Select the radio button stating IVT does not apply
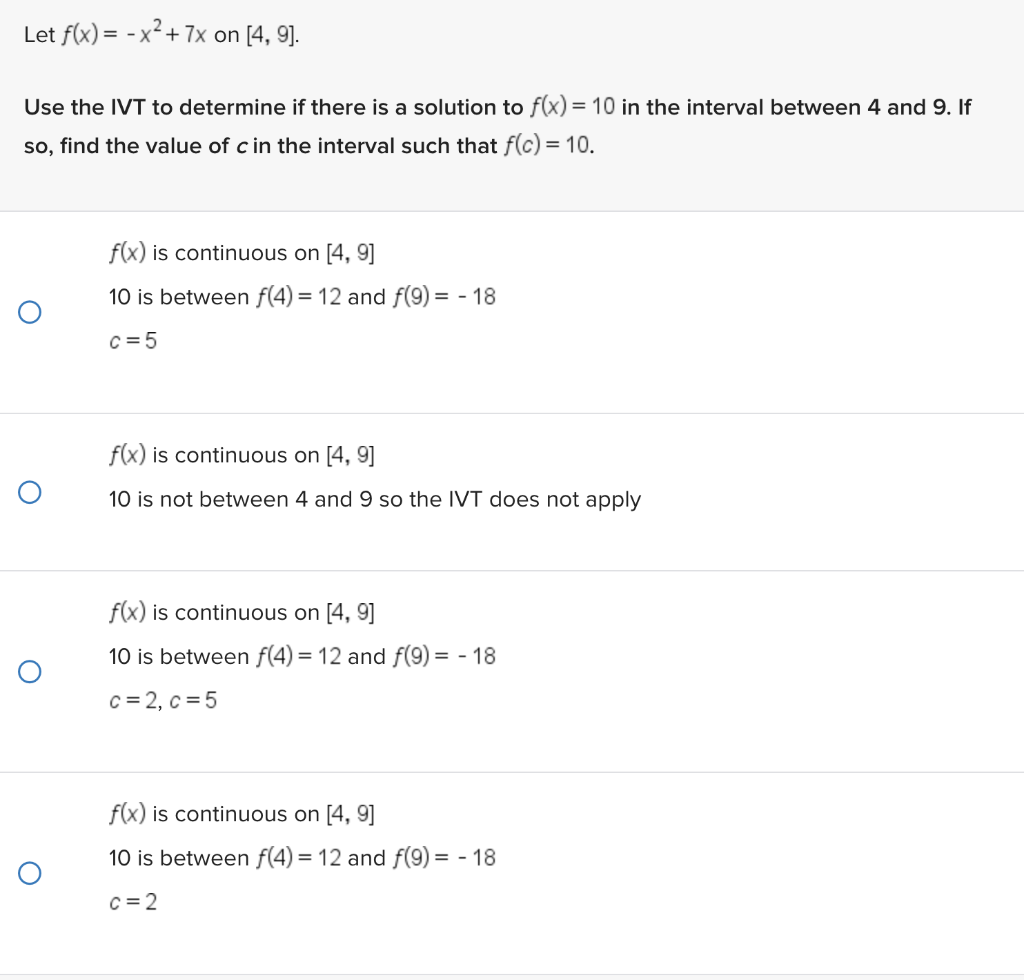 (x=30, y=490)
